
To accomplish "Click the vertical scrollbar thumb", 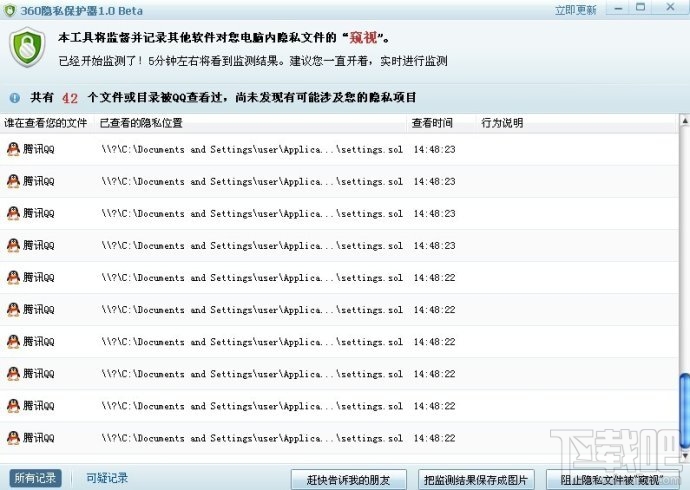I will pyautogui.click(x=684, y=411).
